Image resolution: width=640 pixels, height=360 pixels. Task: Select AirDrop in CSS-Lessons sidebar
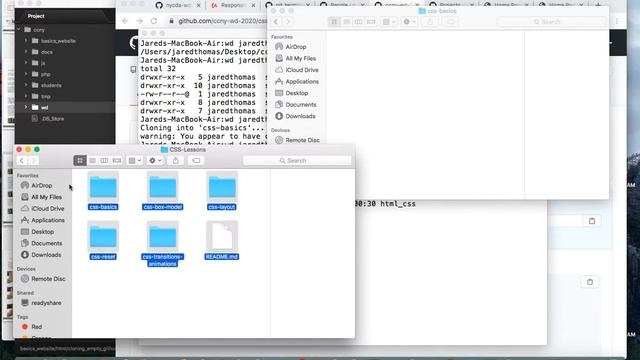(x=42, y=185)
